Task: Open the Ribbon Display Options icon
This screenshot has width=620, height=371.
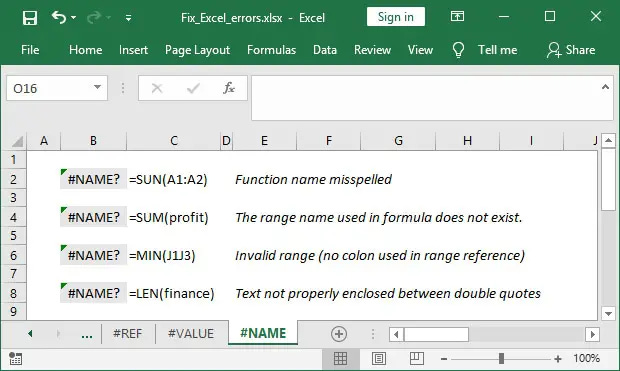Action: point(457,16)
